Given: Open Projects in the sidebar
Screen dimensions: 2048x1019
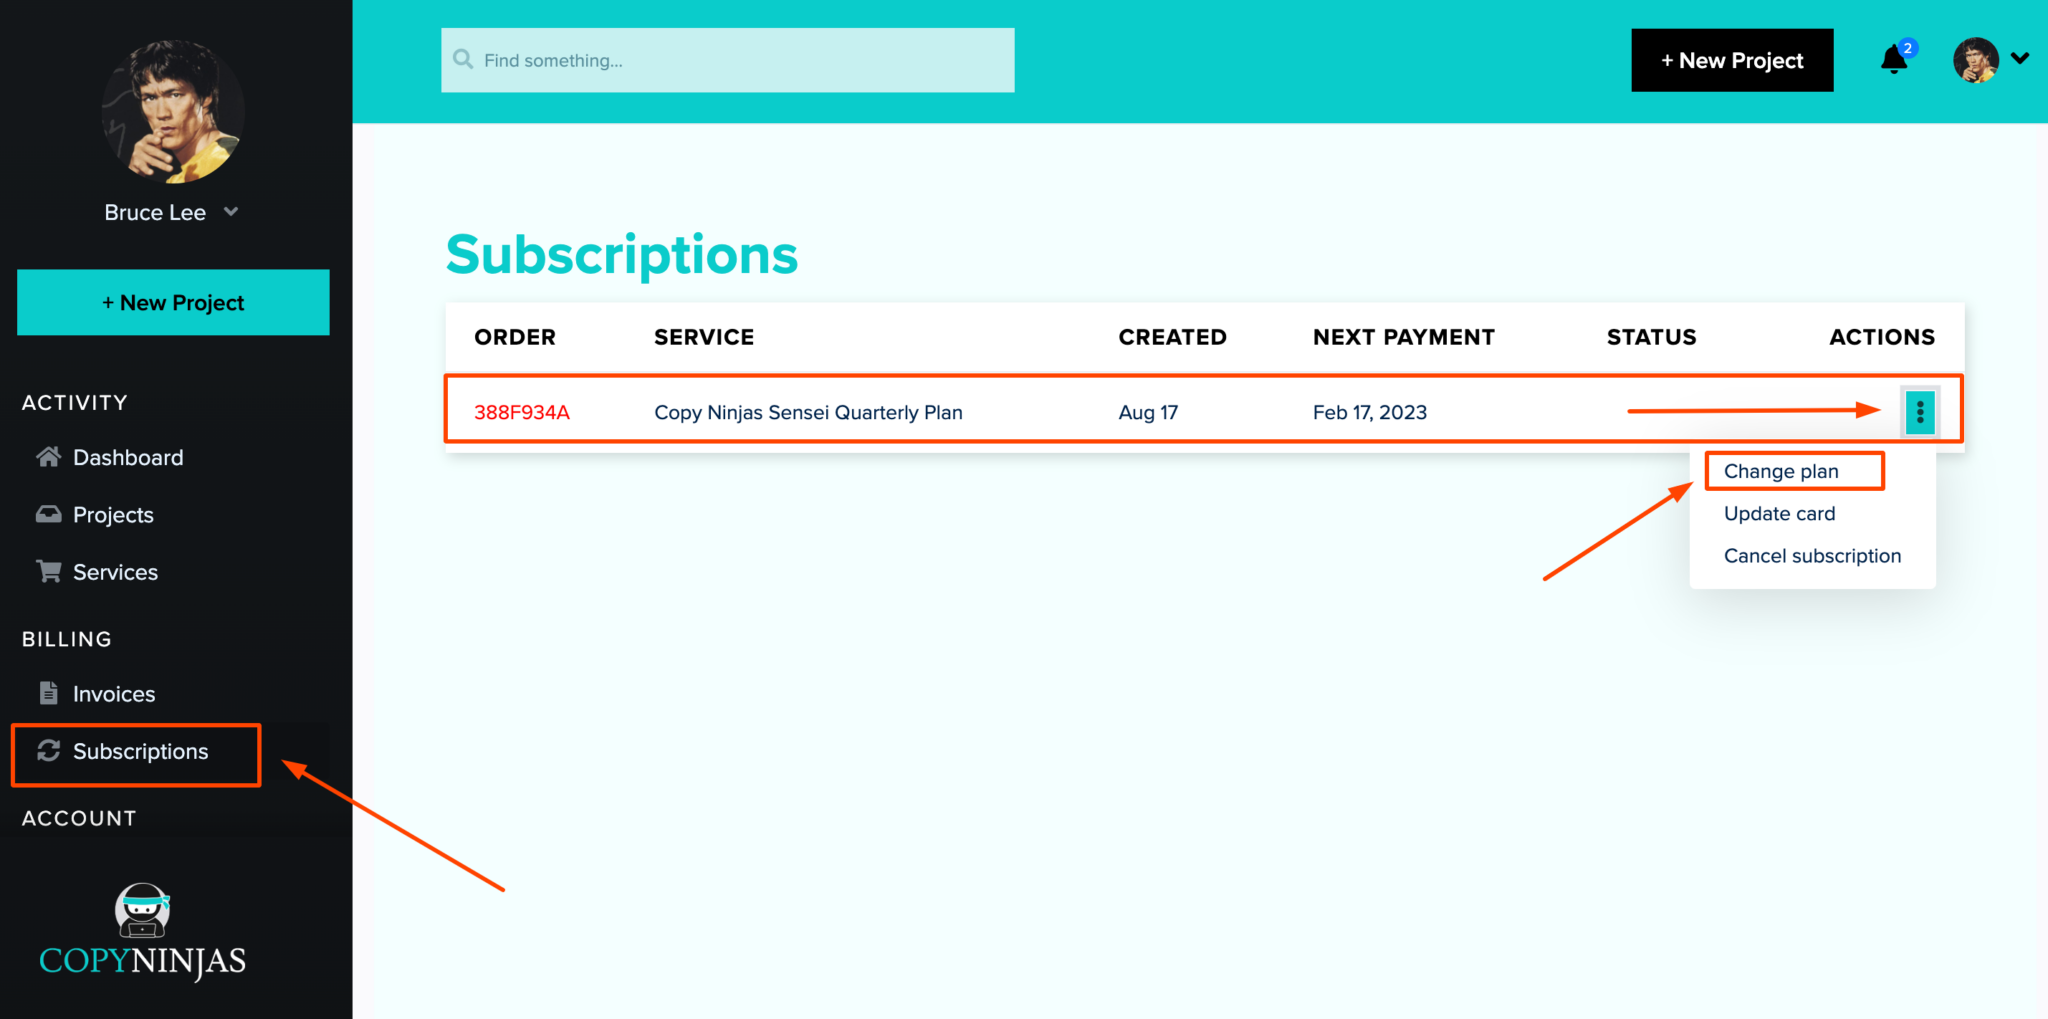Looking at the screenshot, I should click(x=113, y=515).
